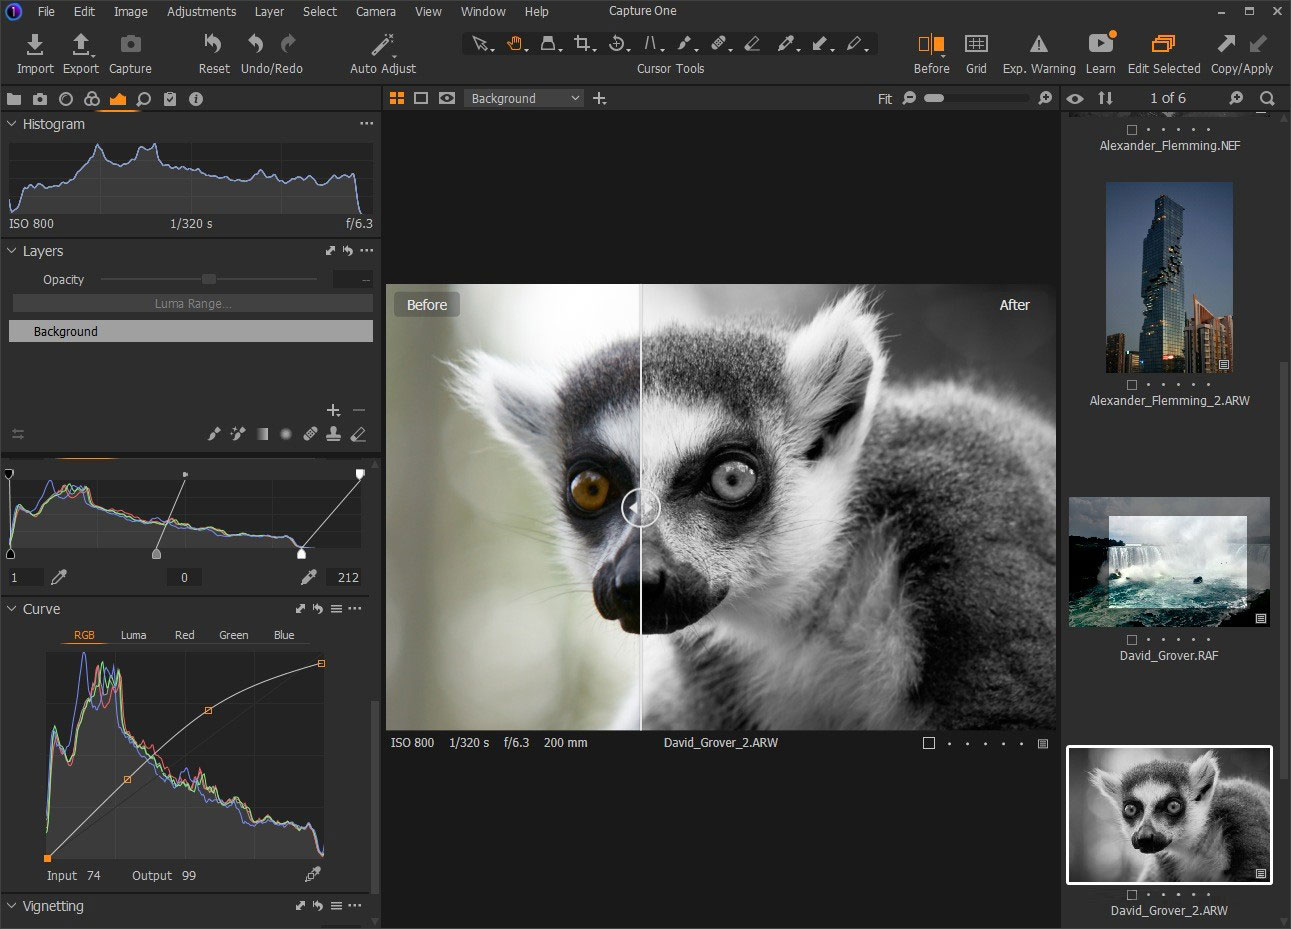Toggle the browser eye visibility icon
This screenshot has height=929, width=1291.
click(1075, 98)
